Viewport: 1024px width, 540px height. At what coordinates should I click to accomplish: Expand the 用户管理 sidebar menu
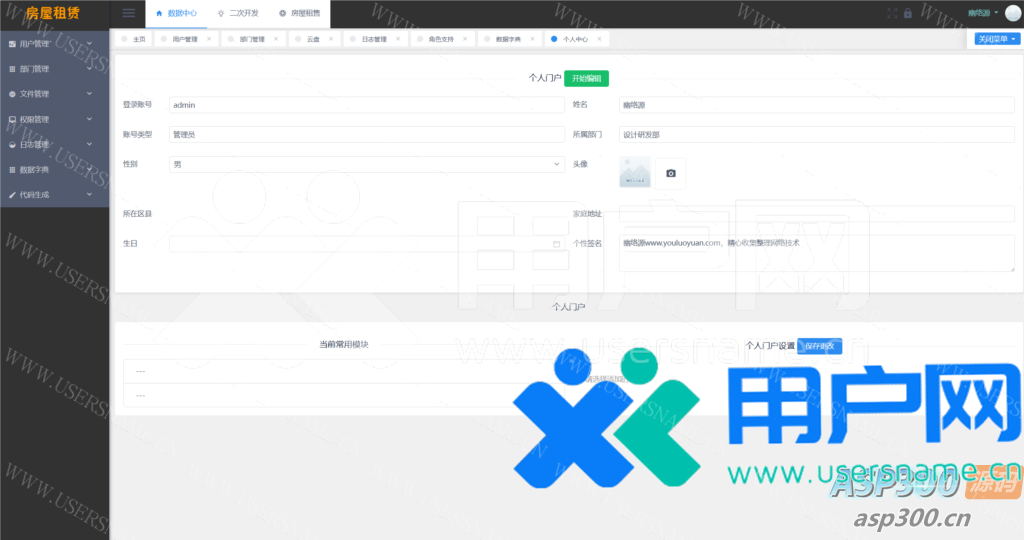[x=54, y=44]
